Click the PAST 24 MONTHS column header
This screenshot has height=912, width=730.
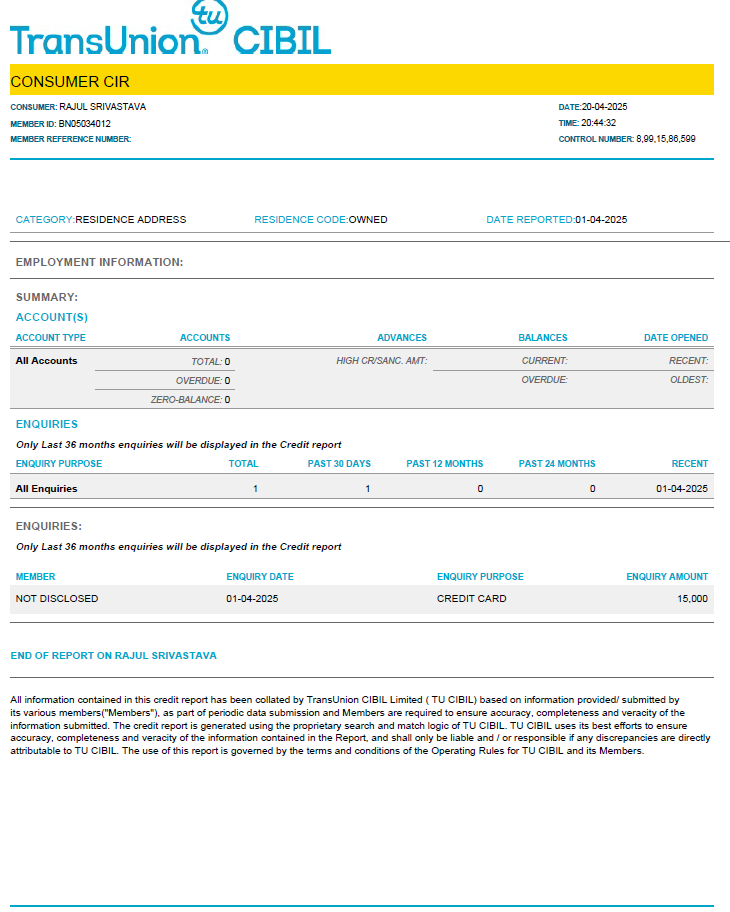(x=557, y=464)
